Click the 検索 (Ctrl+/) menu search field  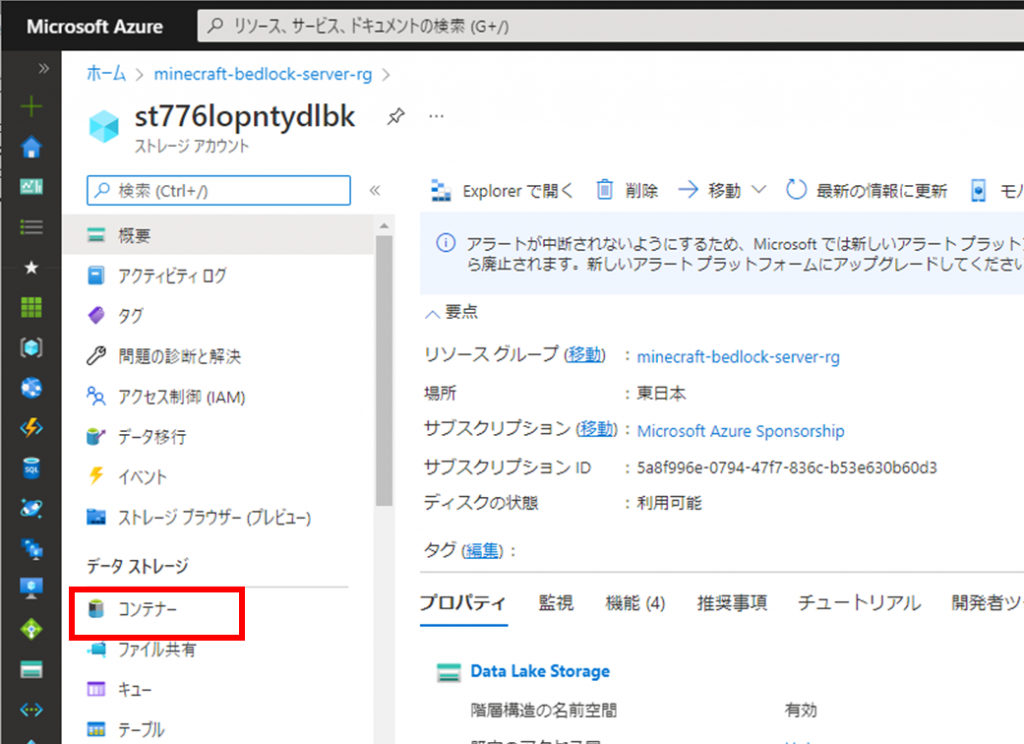219,191
